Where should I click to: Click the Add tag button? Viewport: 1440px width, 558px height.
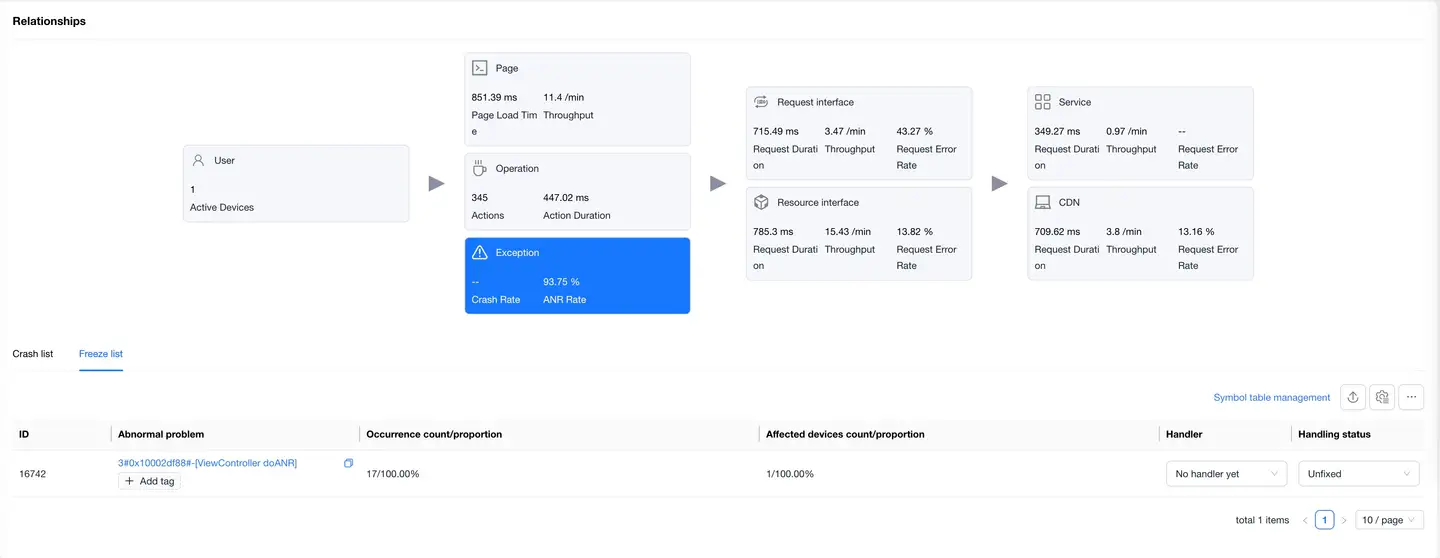click(x=149, y=481)
